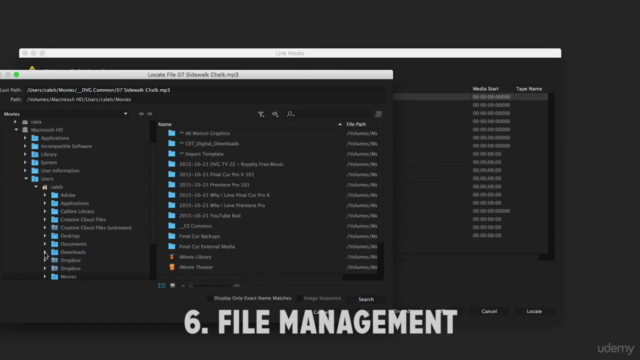Select Creative Cloud Files in the tree

coord(83,220)
